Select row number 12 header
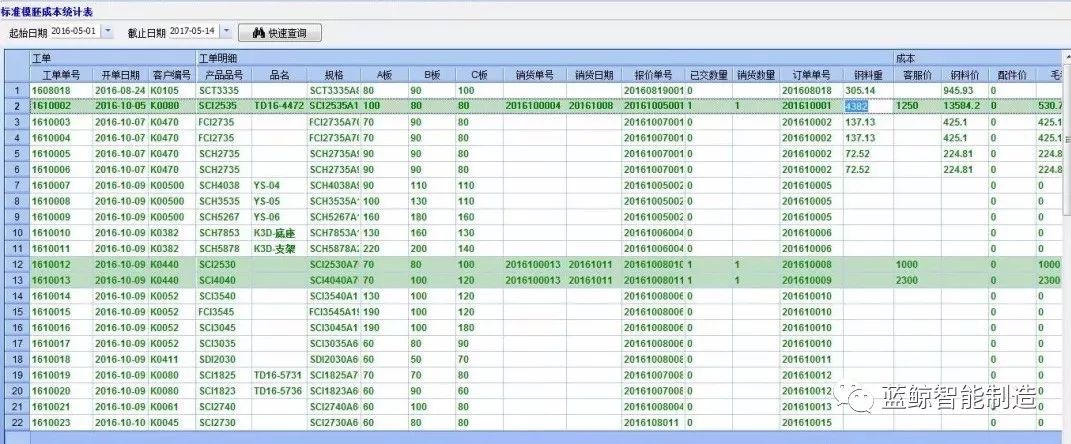This screenshot has width=1071, height=444. [15, 264]
